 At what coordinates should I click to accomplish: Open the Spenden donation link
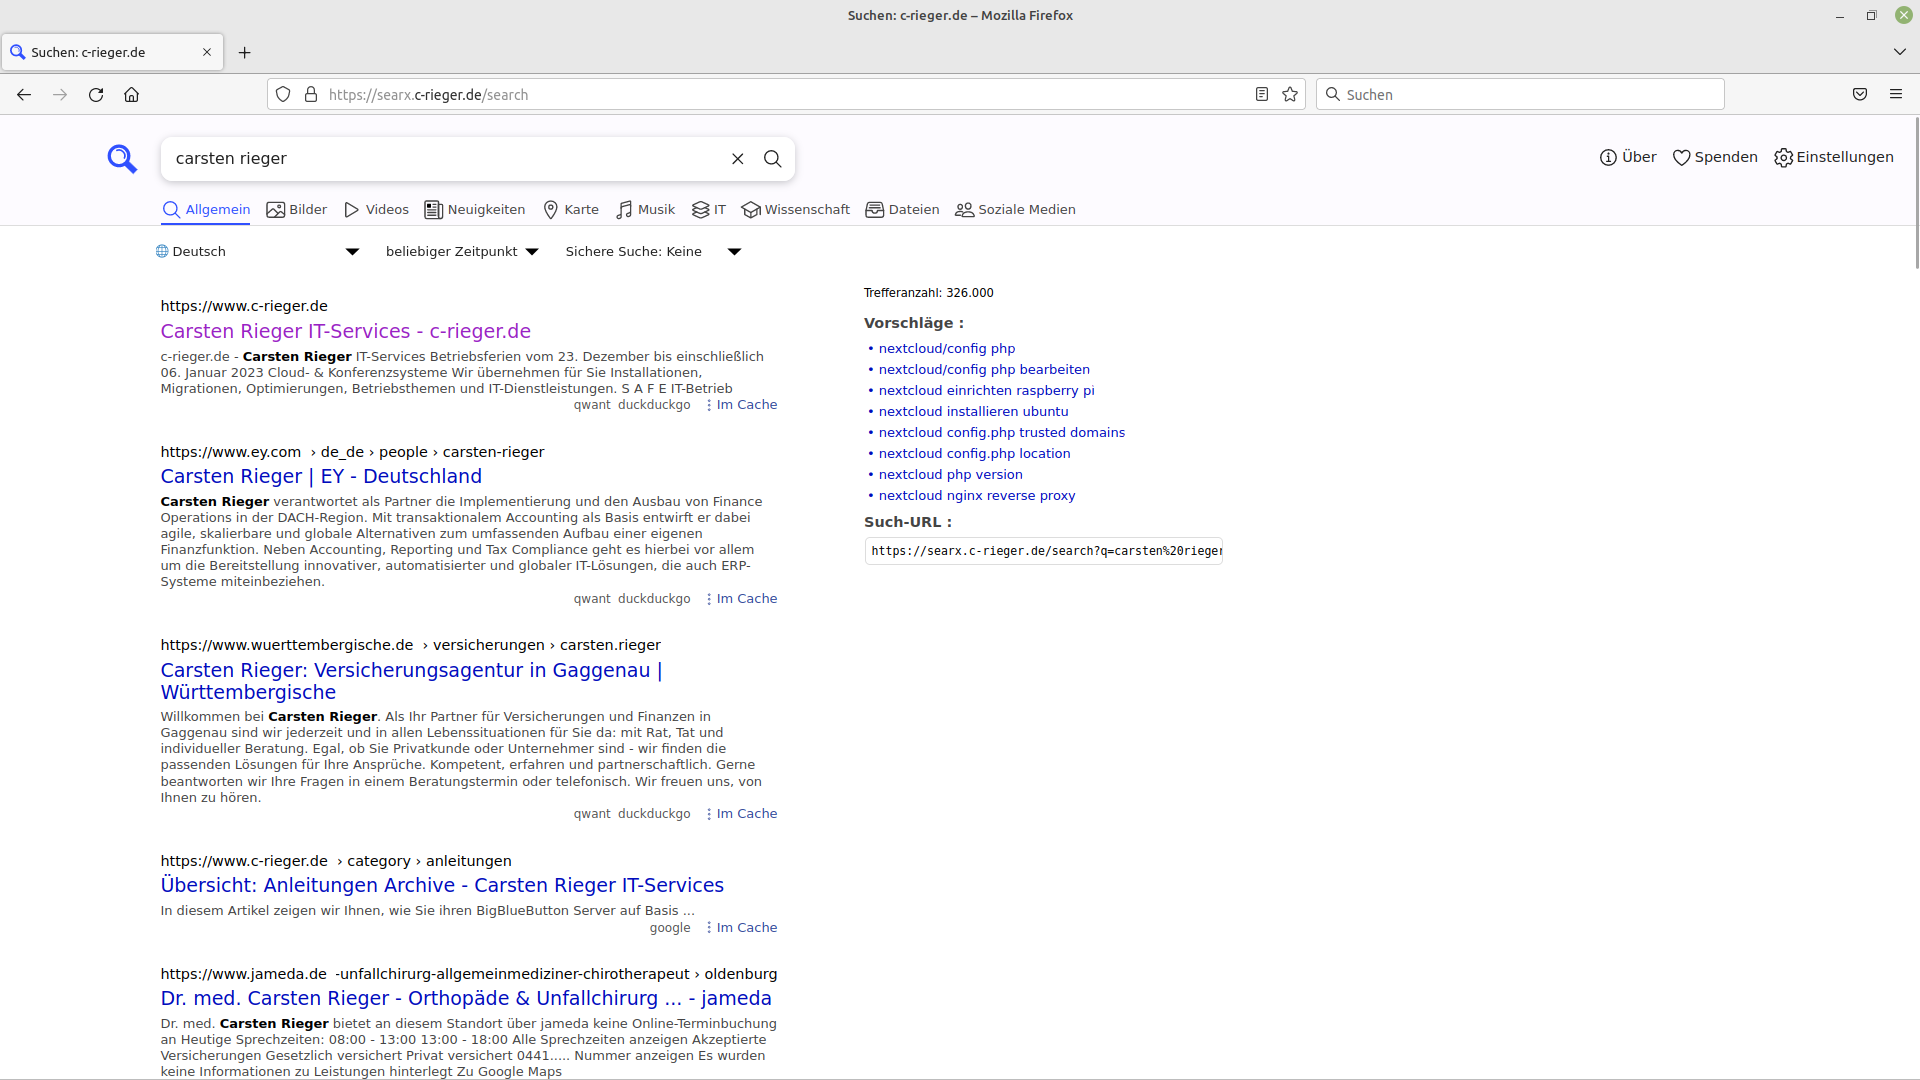(1715, 157)
